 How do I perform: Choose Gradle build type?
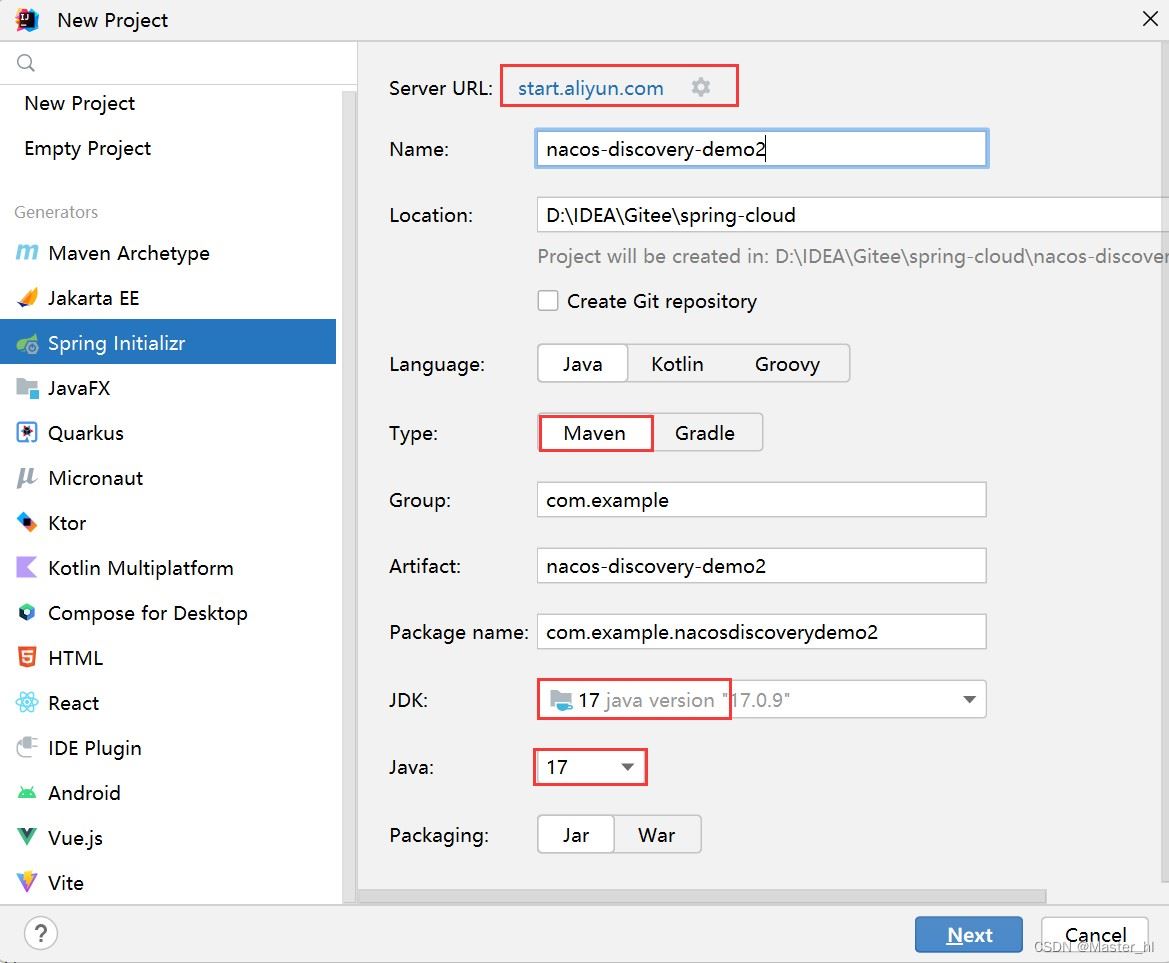click(x=704, y=433)
